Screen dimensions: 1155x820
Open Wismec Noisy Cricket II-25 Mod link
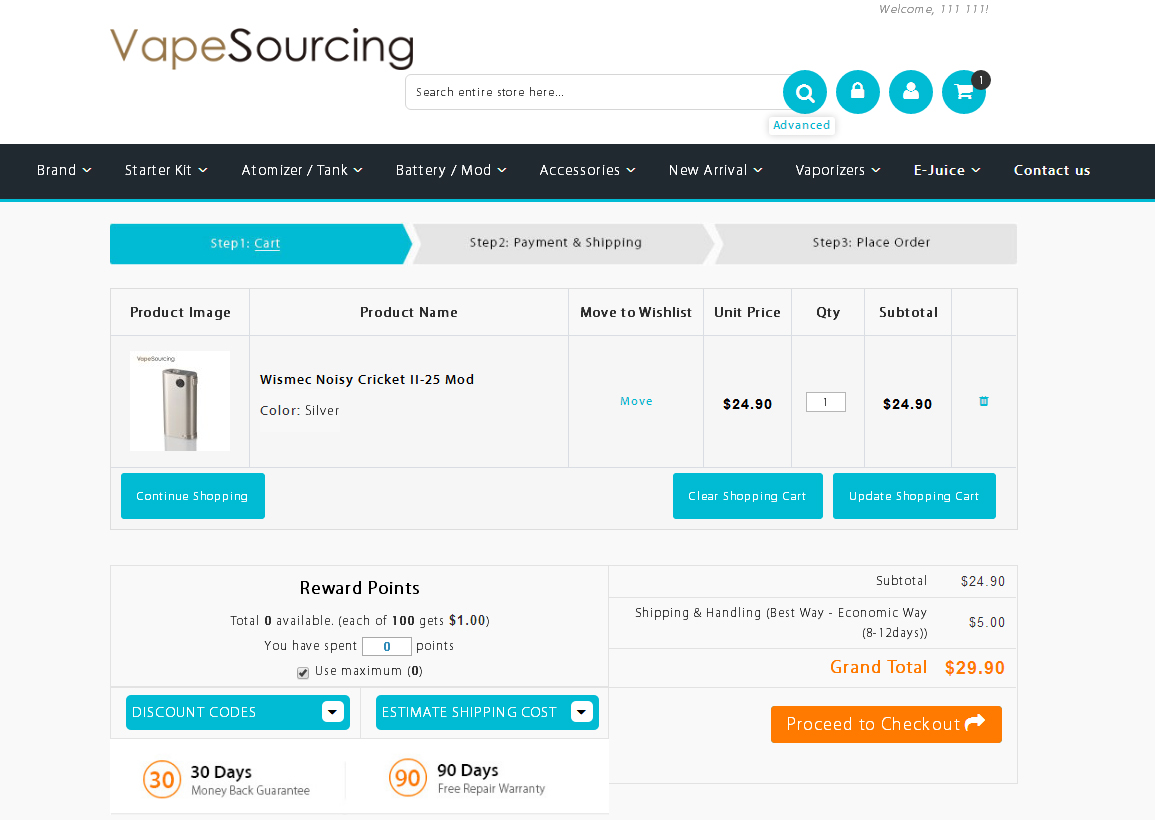(x=367, y=379)
